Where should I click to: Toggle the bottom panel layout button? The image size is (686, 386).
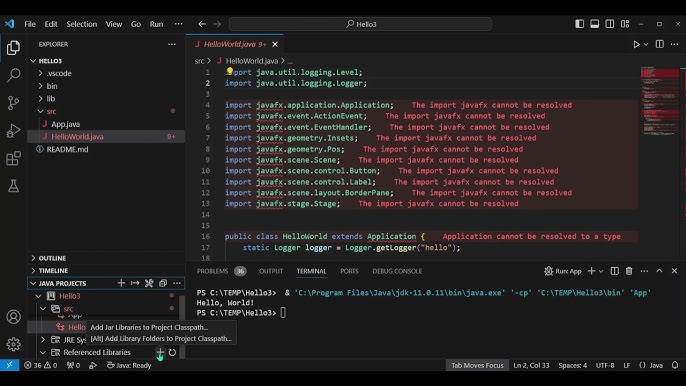(x=595, y=24)
